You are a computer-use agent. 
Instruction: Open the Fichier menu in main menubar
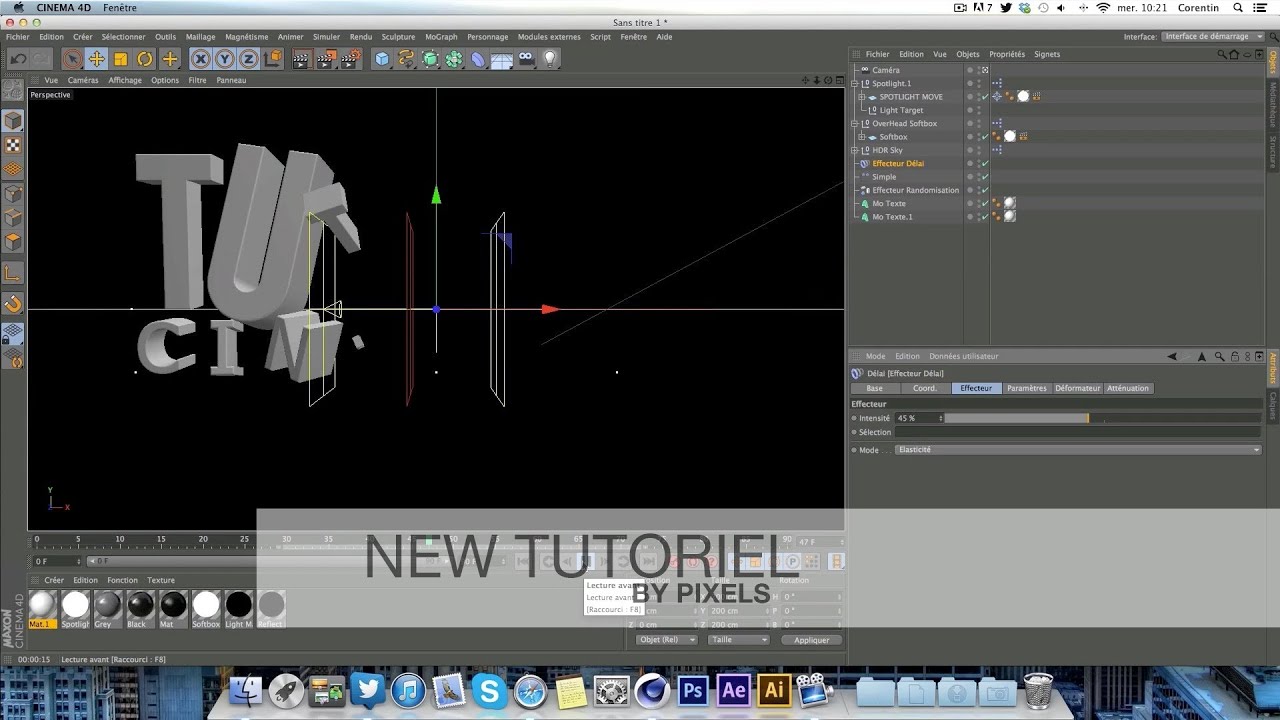click(x=18, y=37)
